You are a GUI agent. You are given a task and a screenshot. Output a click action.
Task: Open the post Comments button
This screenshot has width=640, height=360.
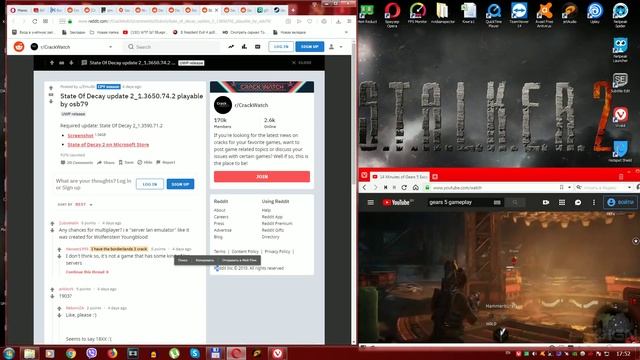(77, 162)
